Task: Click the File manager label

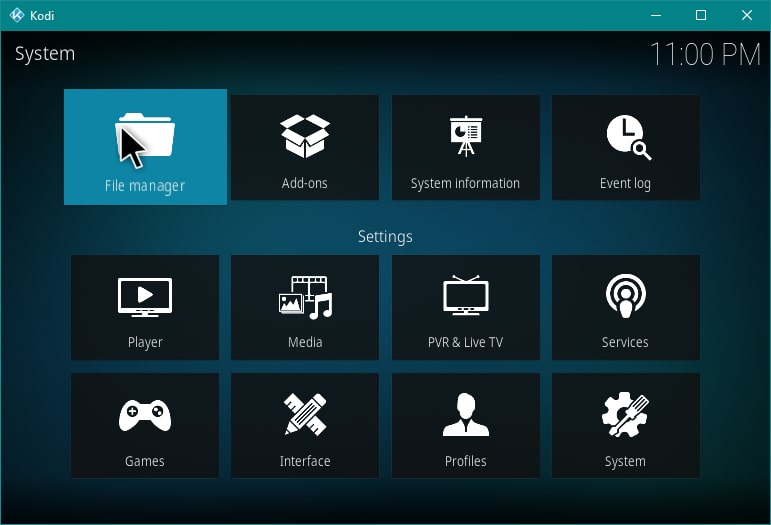Action: click(x=145, y=186)
